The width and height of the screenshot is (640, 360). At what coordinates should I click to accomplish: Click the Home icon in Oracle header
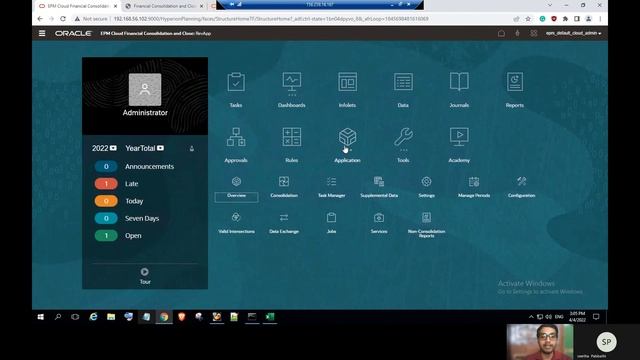click(501, 33)
